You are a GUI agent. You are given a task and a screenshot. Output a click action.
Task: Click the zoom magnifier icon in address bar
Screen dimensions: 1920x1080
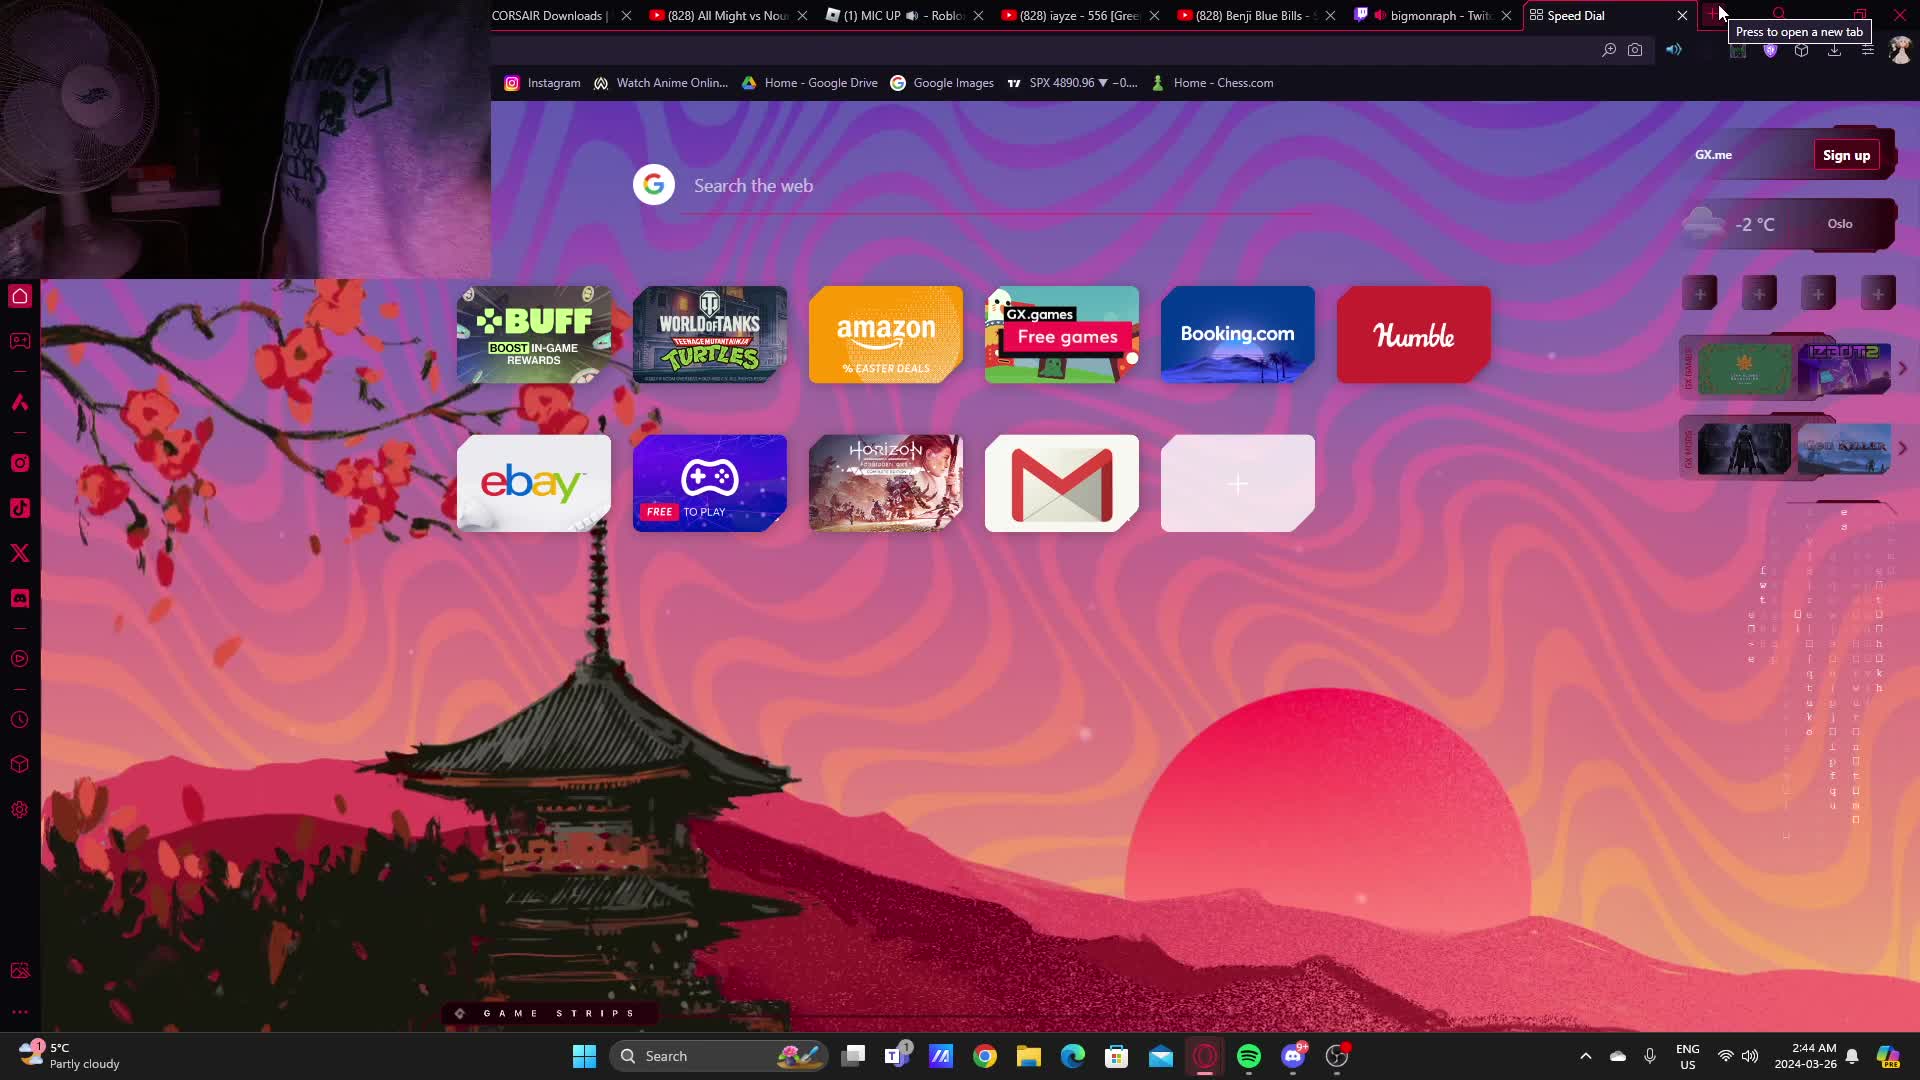(1609, 49)
